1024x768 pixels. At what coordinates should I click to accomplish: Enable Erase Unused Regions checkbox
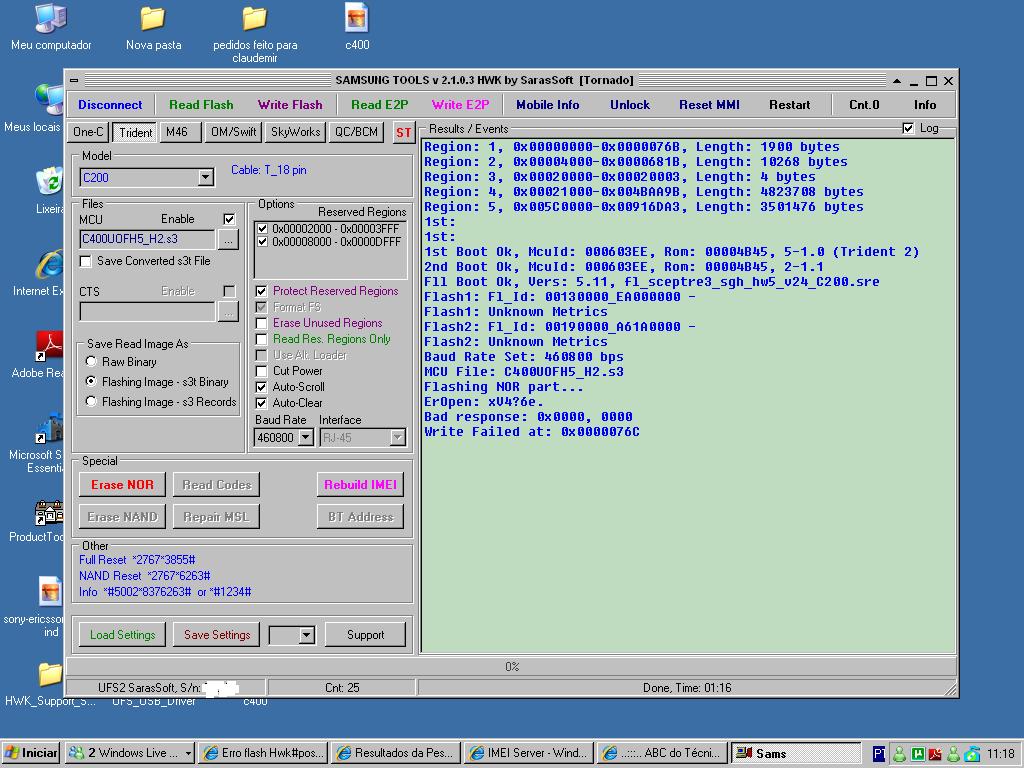[x=261, y=323]
